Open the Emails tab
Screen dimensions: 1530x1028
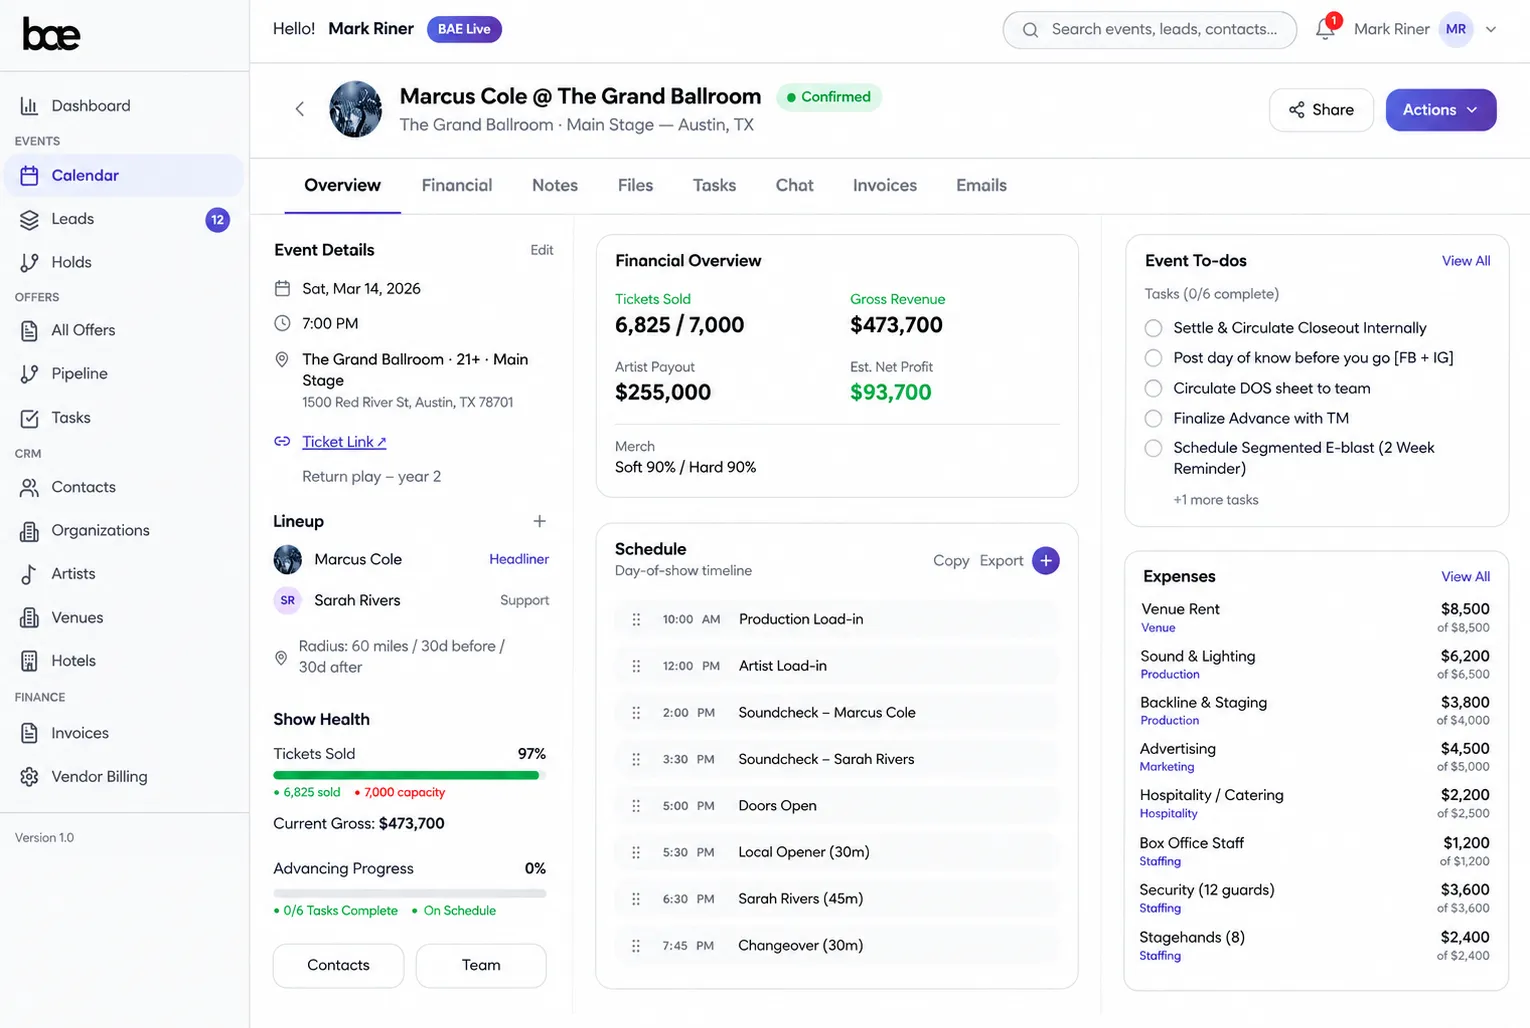[x=981, y=185]
